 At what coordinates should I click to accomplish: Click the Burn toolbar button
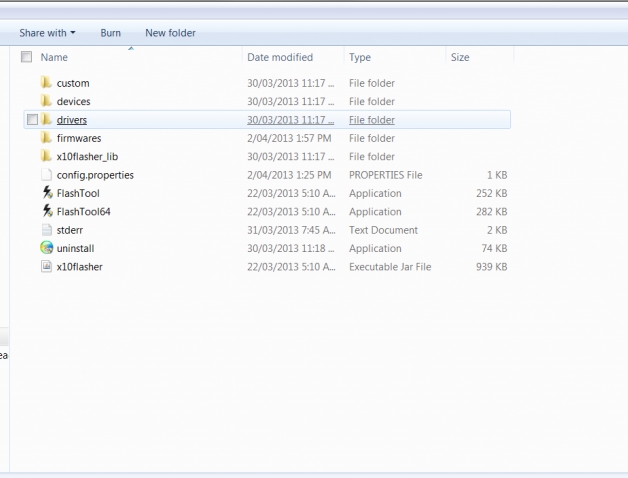click(x=111, y=33)
